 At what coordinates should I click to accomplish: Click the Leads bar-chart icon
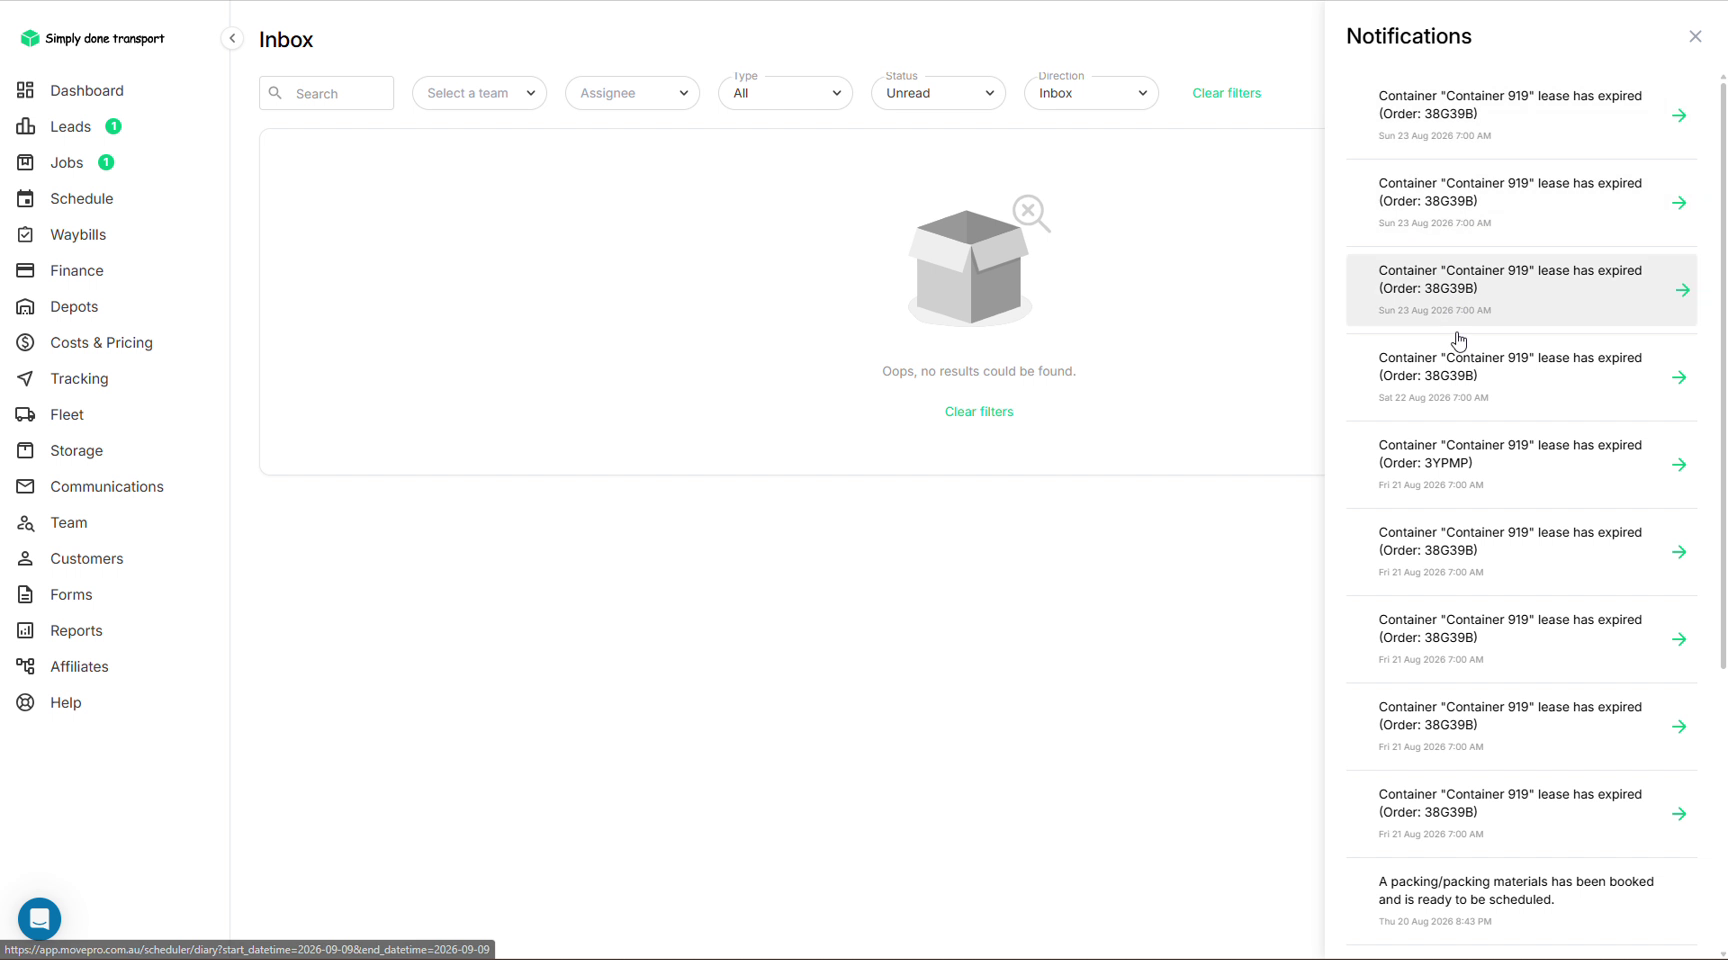pyautogui.click(x=25, y=126)
